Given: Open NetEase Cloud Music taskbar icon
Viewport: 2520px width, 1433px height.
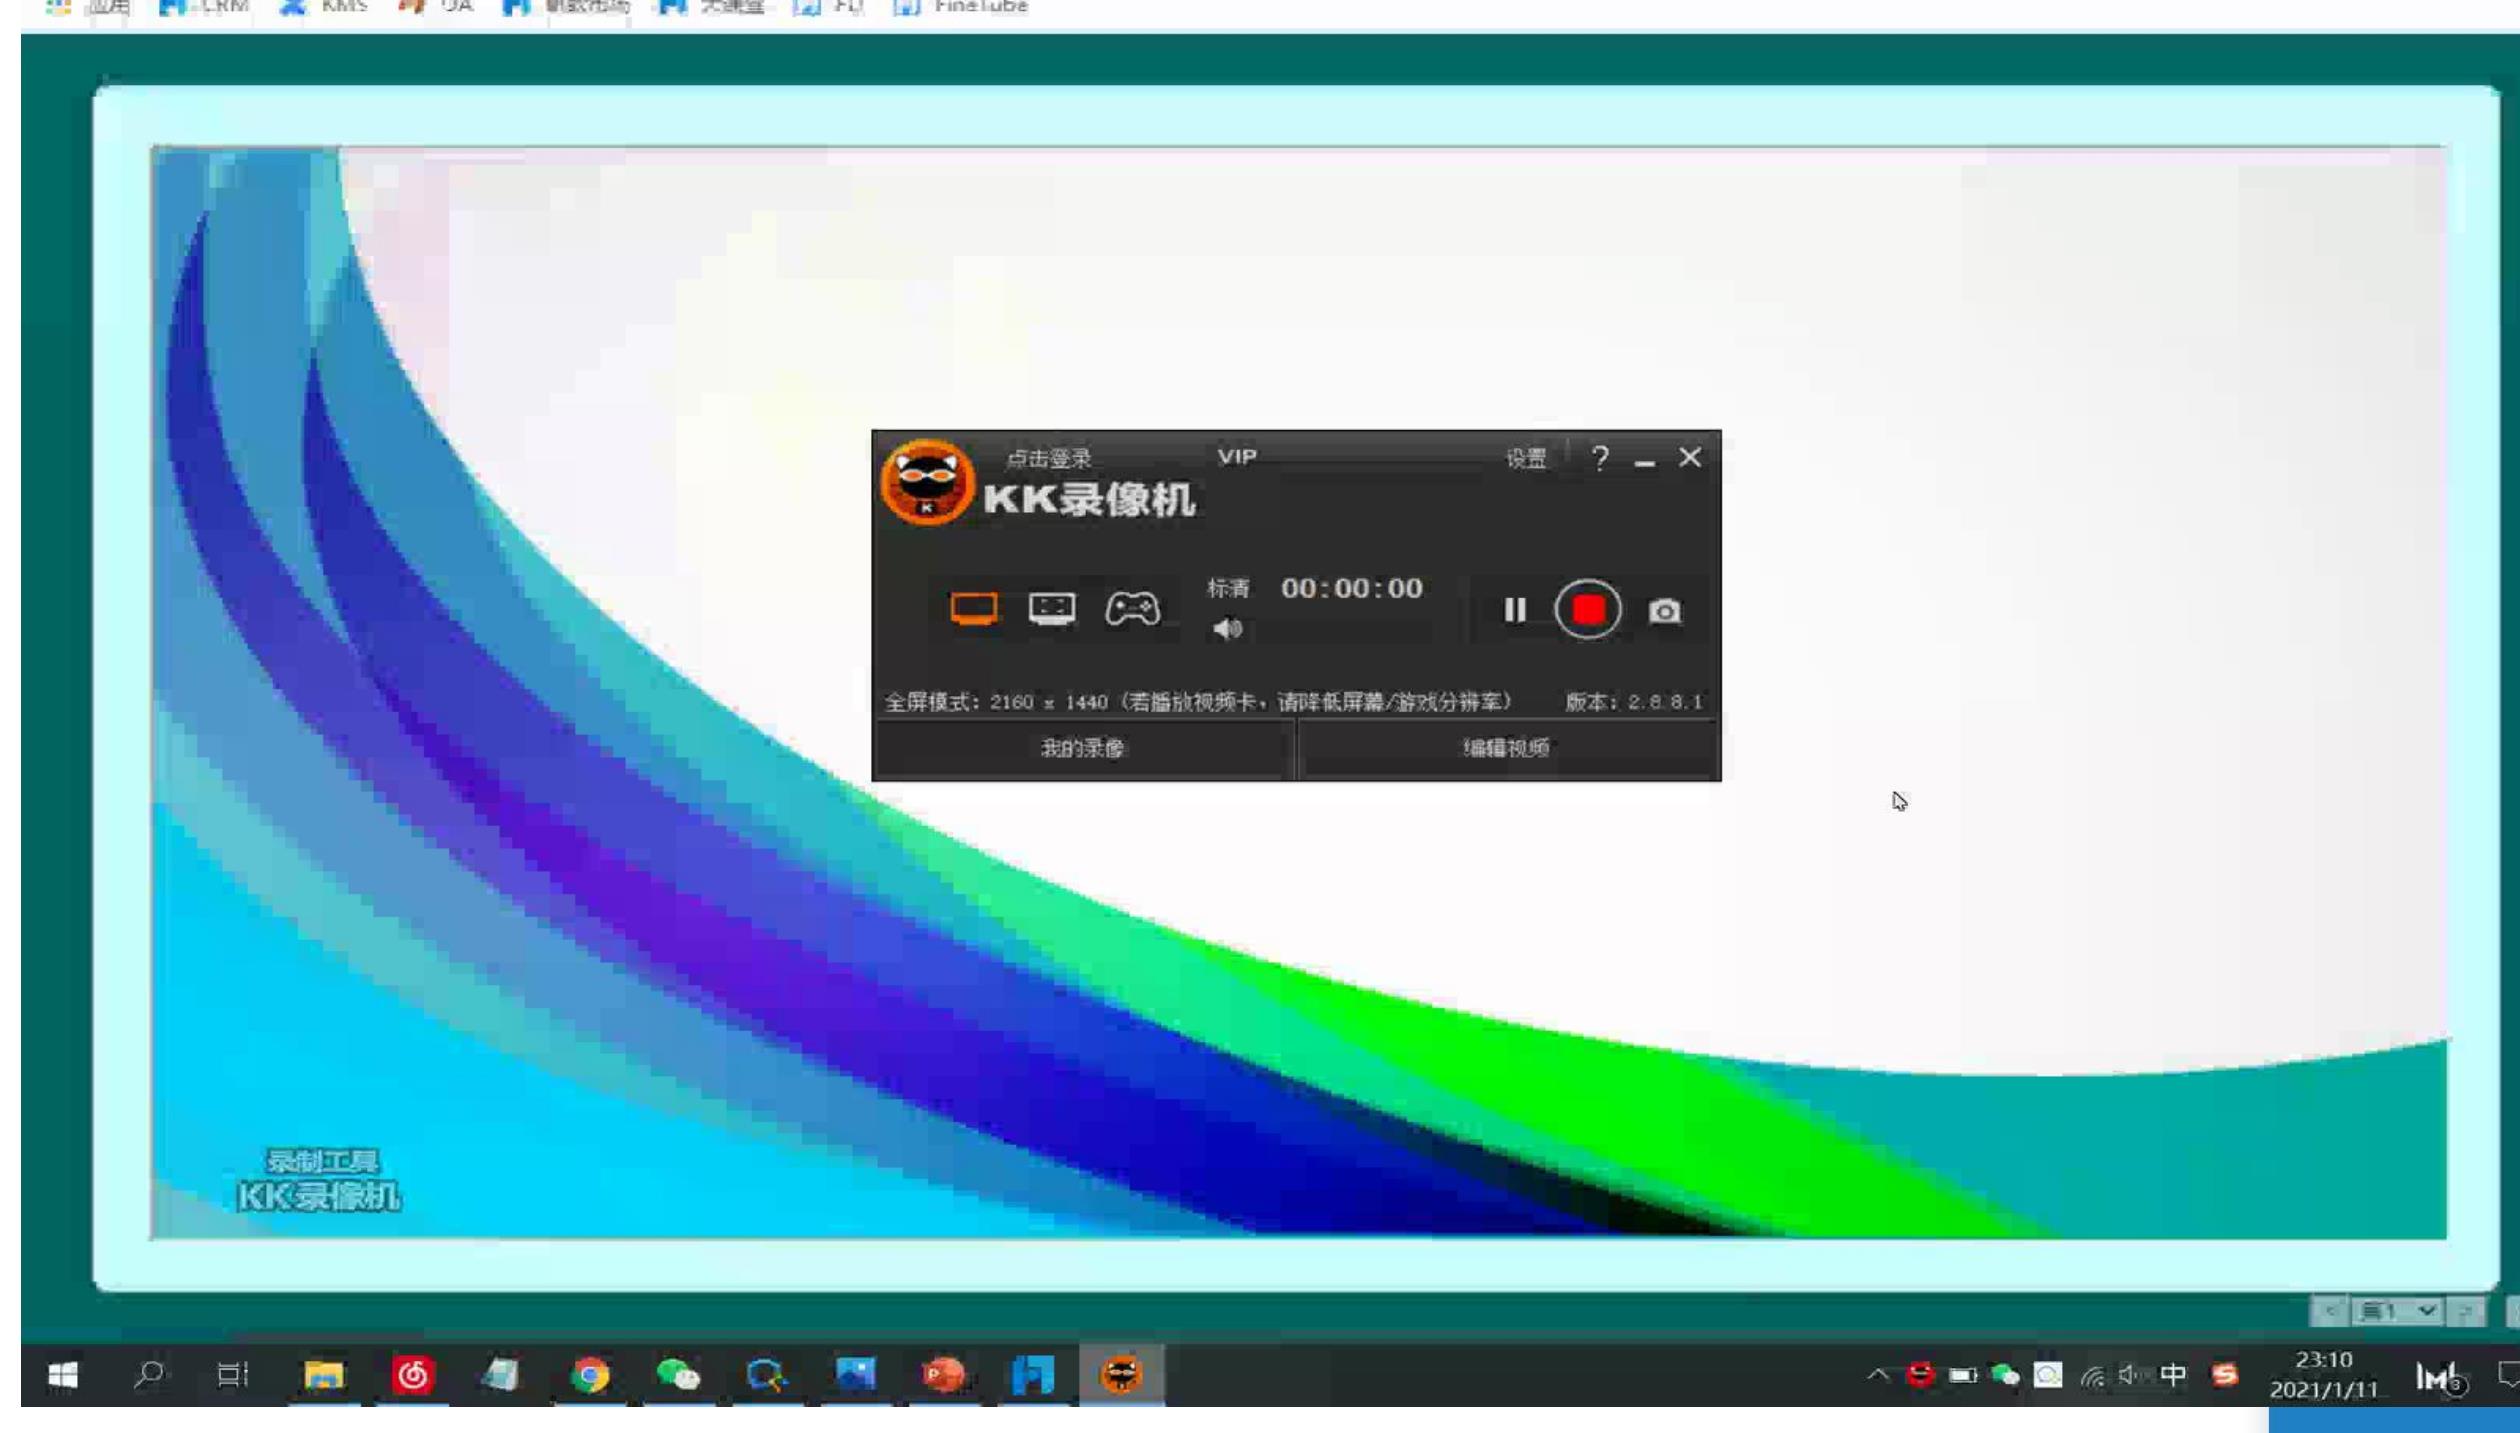Looking at the screenshot, I should tap(413, 1376).
